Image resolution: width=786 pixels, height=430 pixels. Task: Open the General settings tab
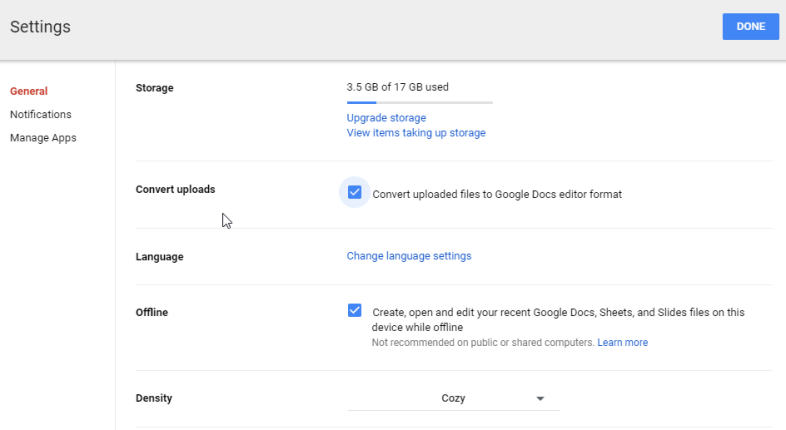pos(29,91)
